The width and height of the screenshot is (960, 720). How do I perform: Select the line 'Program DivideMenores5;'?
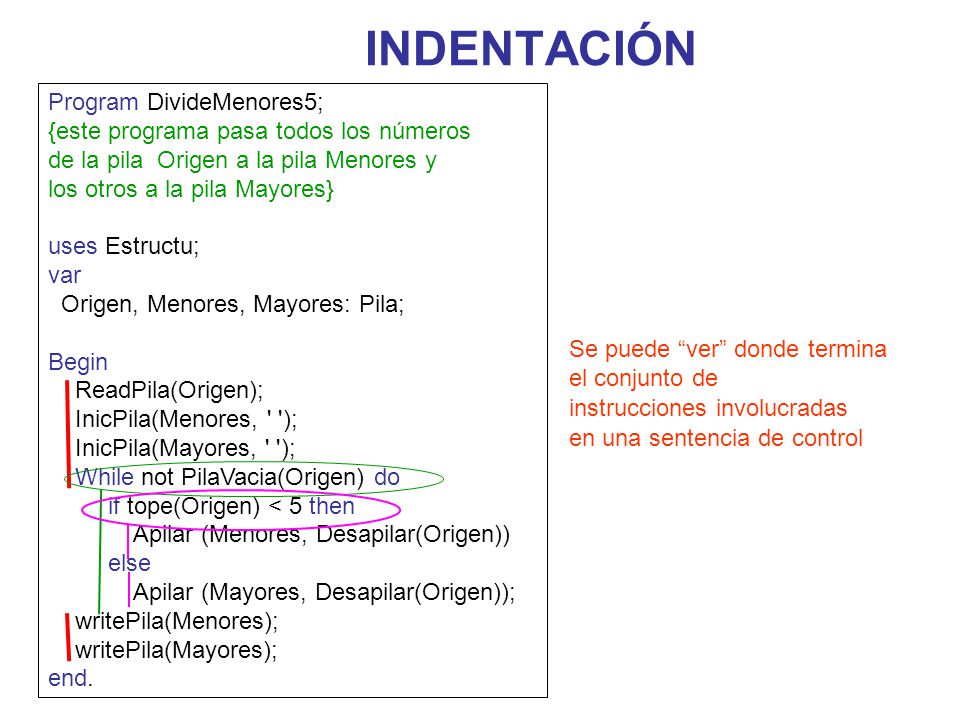point(186,102)
